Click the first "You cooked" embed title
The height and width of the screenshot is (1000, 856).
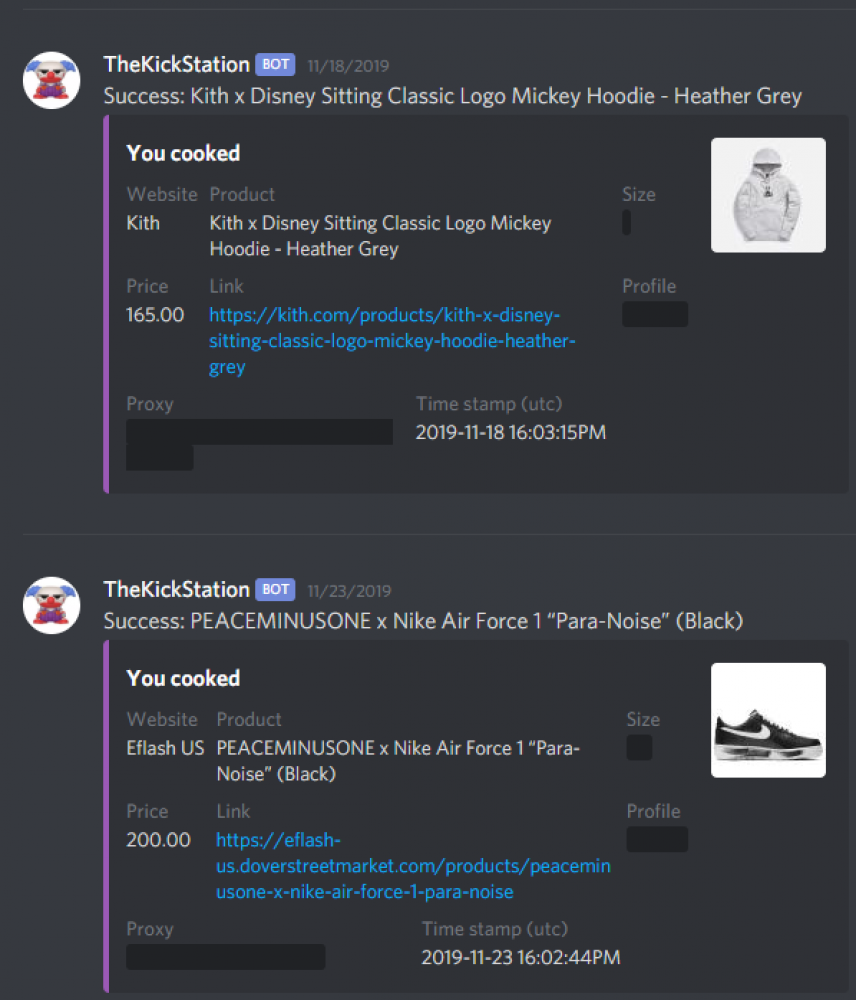(183, 153)
